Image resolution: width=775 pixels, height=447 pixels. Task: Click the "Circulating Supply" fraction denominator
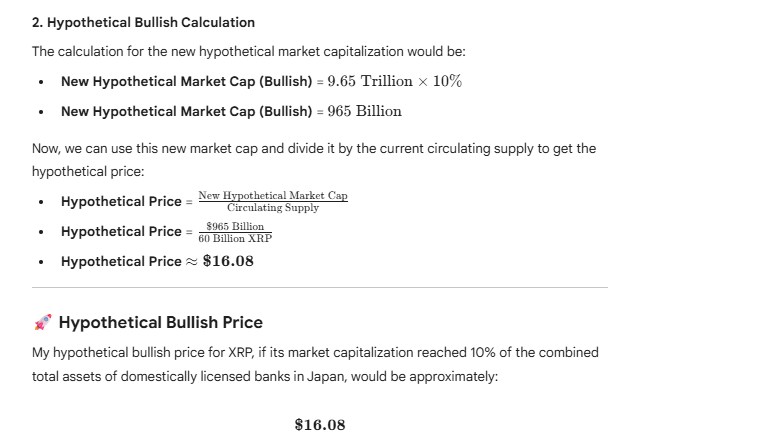(x=273, y=208)
